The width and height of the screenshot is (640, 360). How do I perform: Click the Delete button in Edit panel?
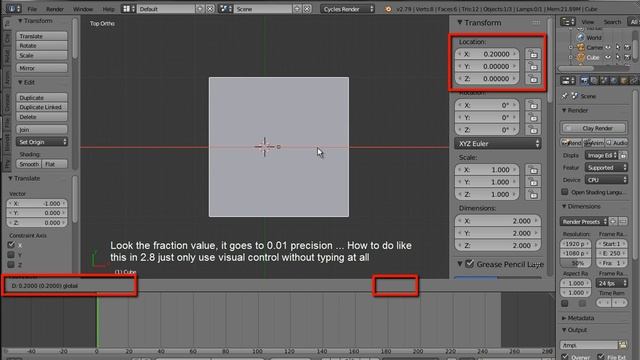[x=42, y=117]
